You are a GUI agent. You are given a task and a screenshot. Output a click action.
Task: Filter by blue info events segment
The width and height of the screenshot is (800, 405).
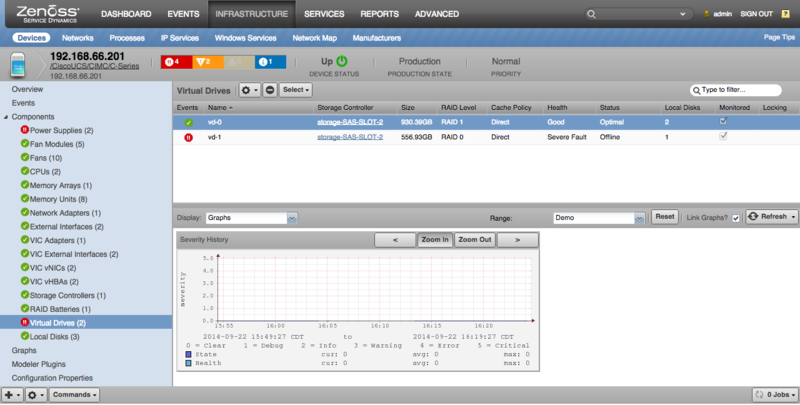click(x=270, y=62)
